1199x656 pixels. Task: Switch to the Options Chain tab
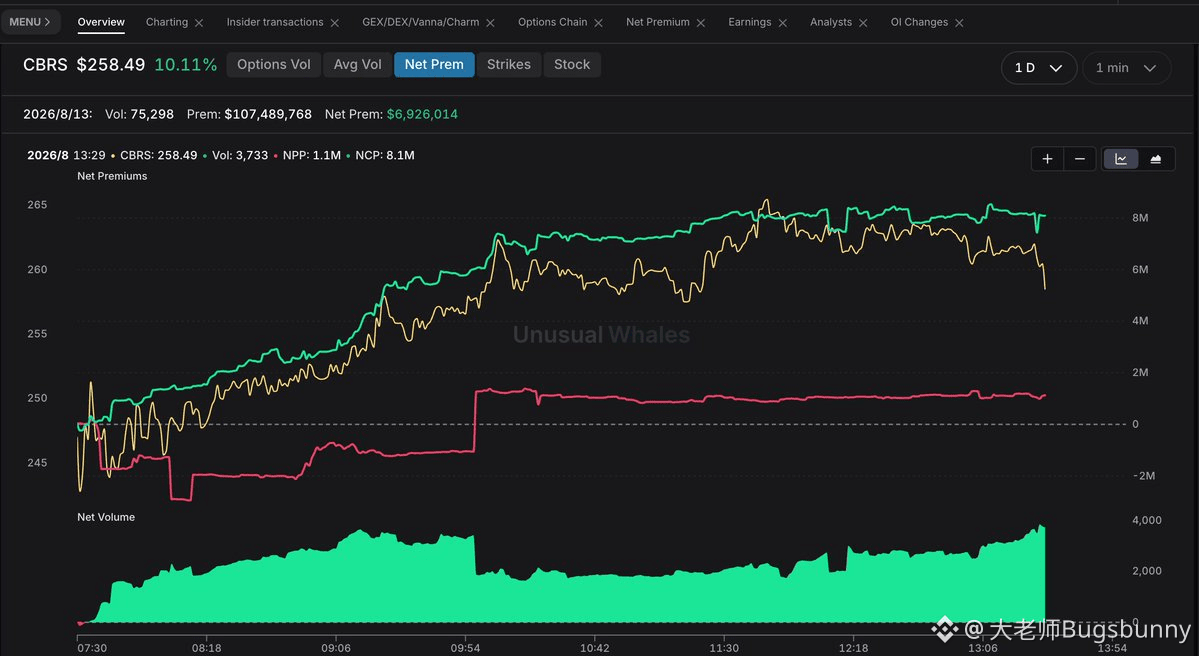[552, 22]
